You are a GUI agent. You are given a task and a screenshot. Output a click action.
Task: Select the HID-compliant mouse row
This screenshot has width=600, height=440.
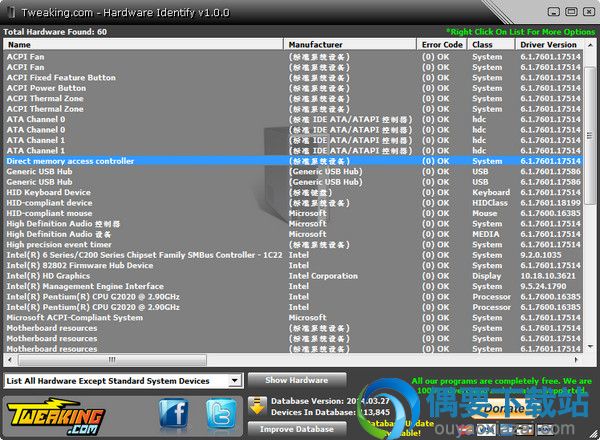tap(293, 213)
